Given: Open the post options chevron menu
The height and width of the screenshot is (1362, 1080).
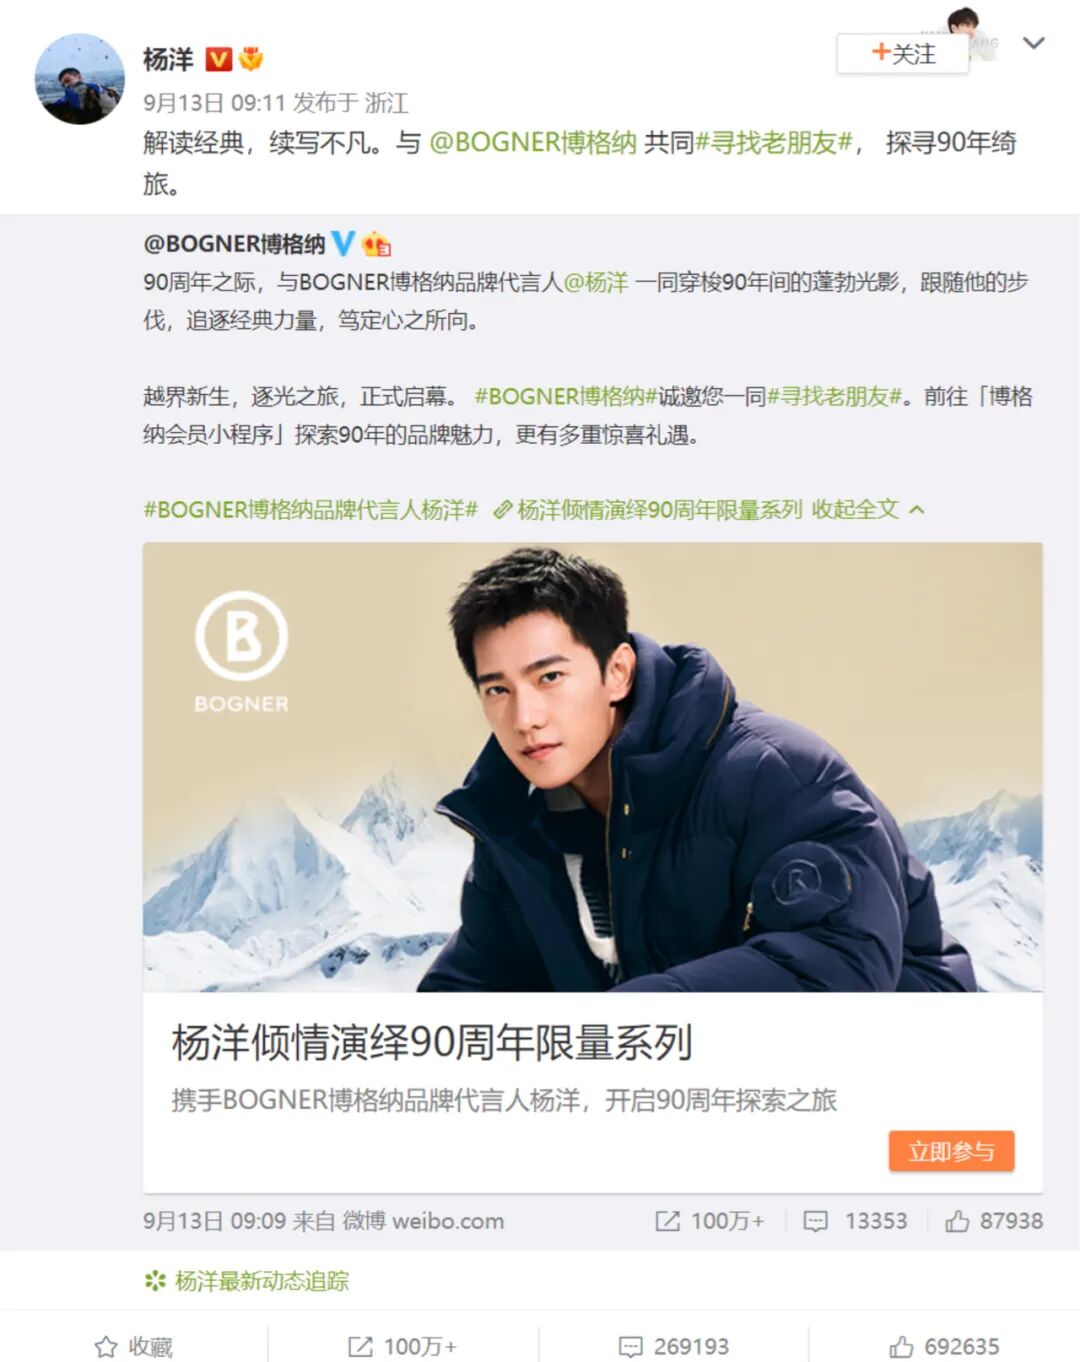Looking at the screenshot, I should 1034,43.
